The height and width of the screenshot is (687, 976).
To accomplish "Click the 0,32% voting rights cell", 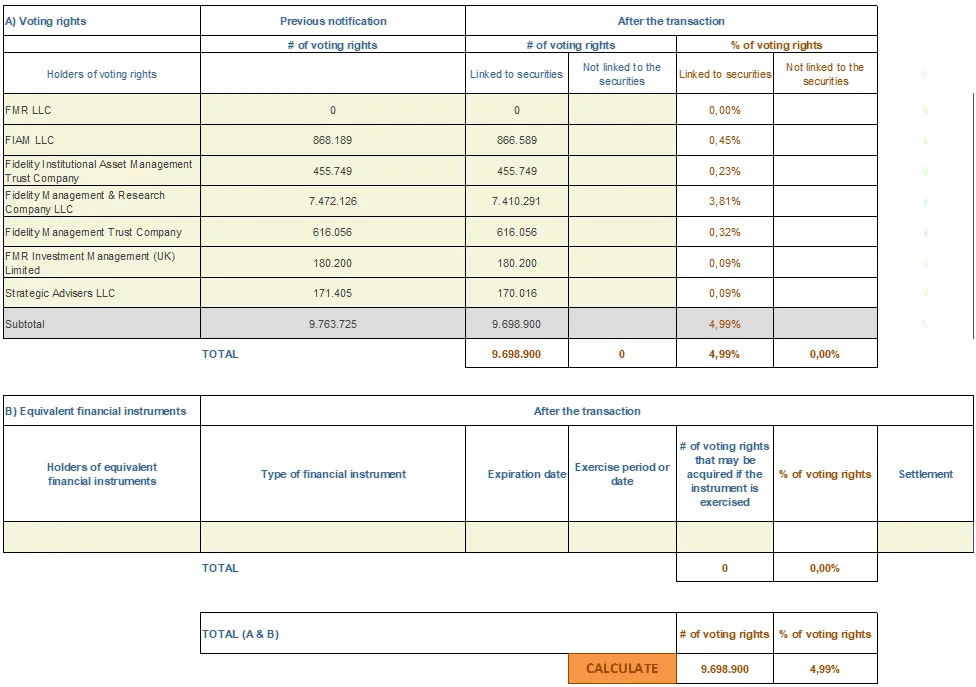I will [x=725, y=231].
